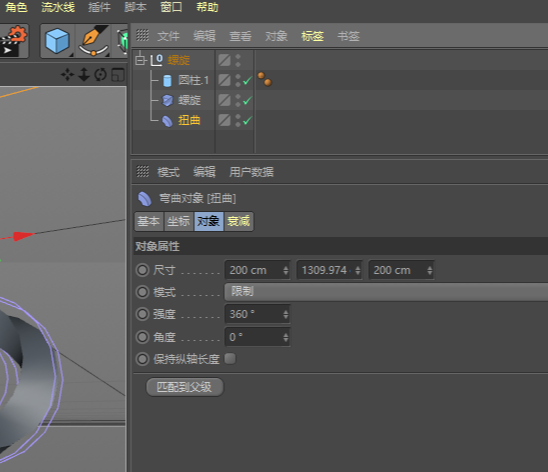The image size is (548, 472).
Task: Select the blue Cube primitive tool
Action: click(x=57, y=41)
